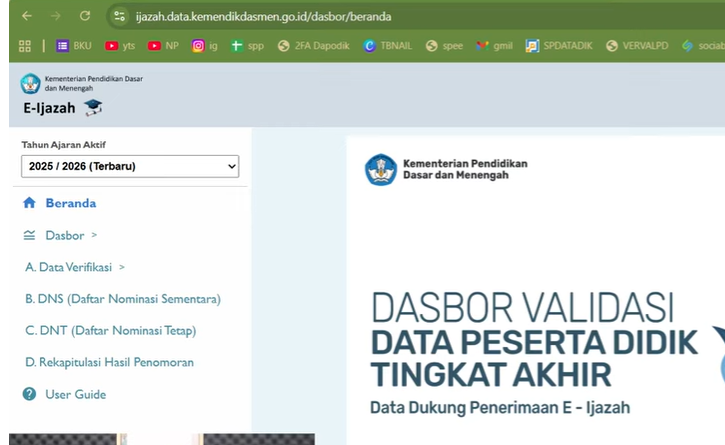Click the User Guide question mark icon
This screenshot has width=725, height=445.
(x=29, y=394)
